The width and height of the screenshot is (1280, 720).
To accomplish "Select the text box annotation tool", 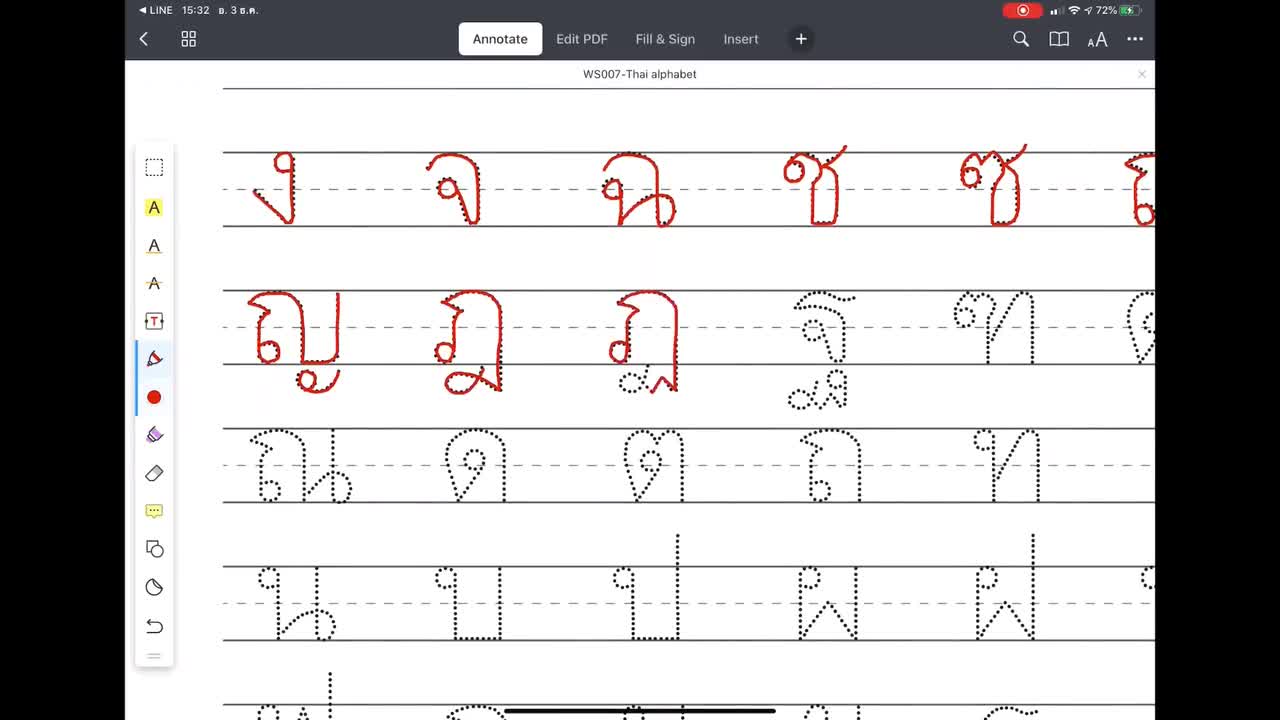I will pos(154,321).
